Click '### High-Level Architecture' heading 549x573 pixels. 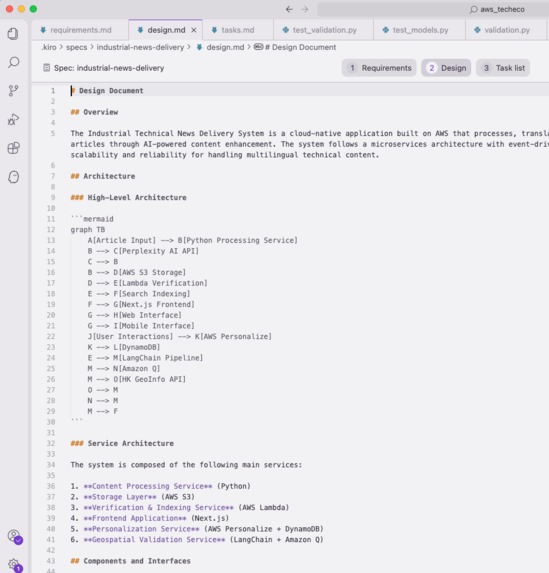click(x=128, y=198)
